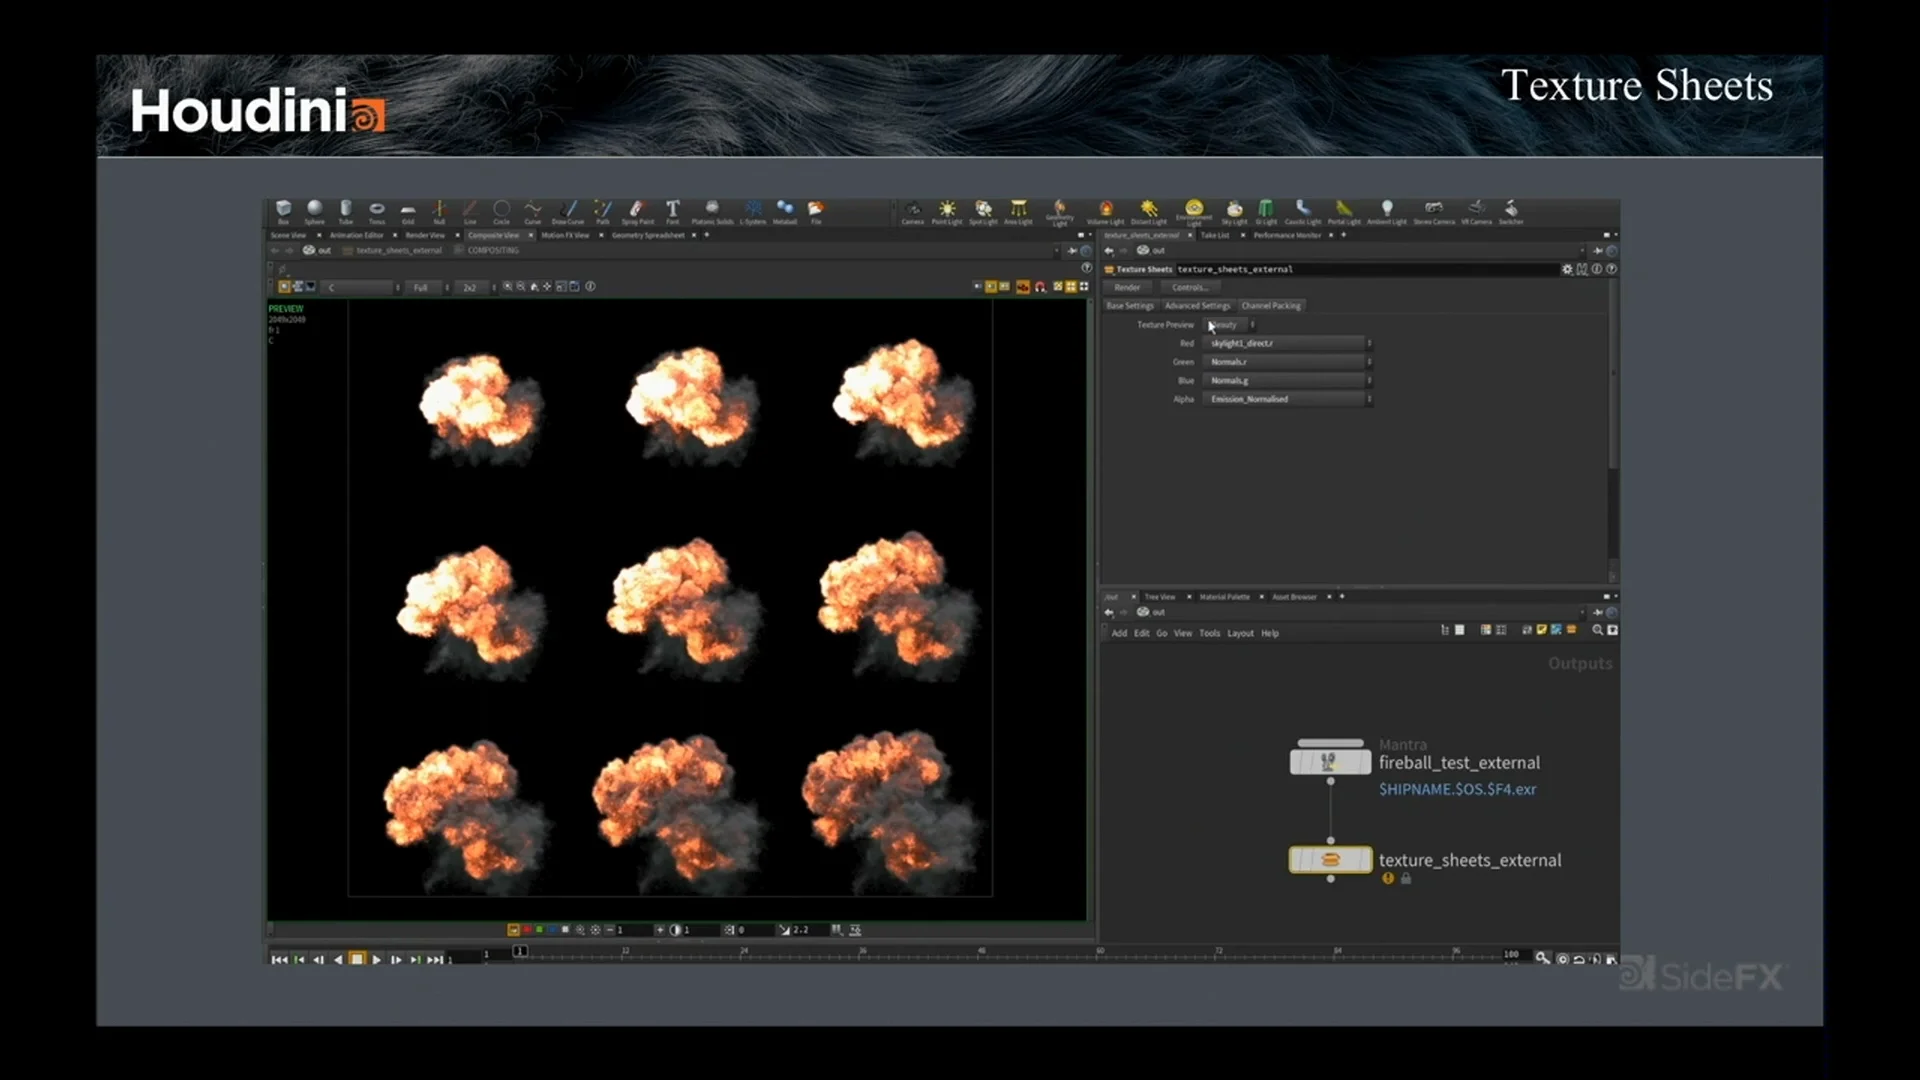Switch to the Geometry Spreadsheet tab

pyautogui.click(x=648, y=235)
